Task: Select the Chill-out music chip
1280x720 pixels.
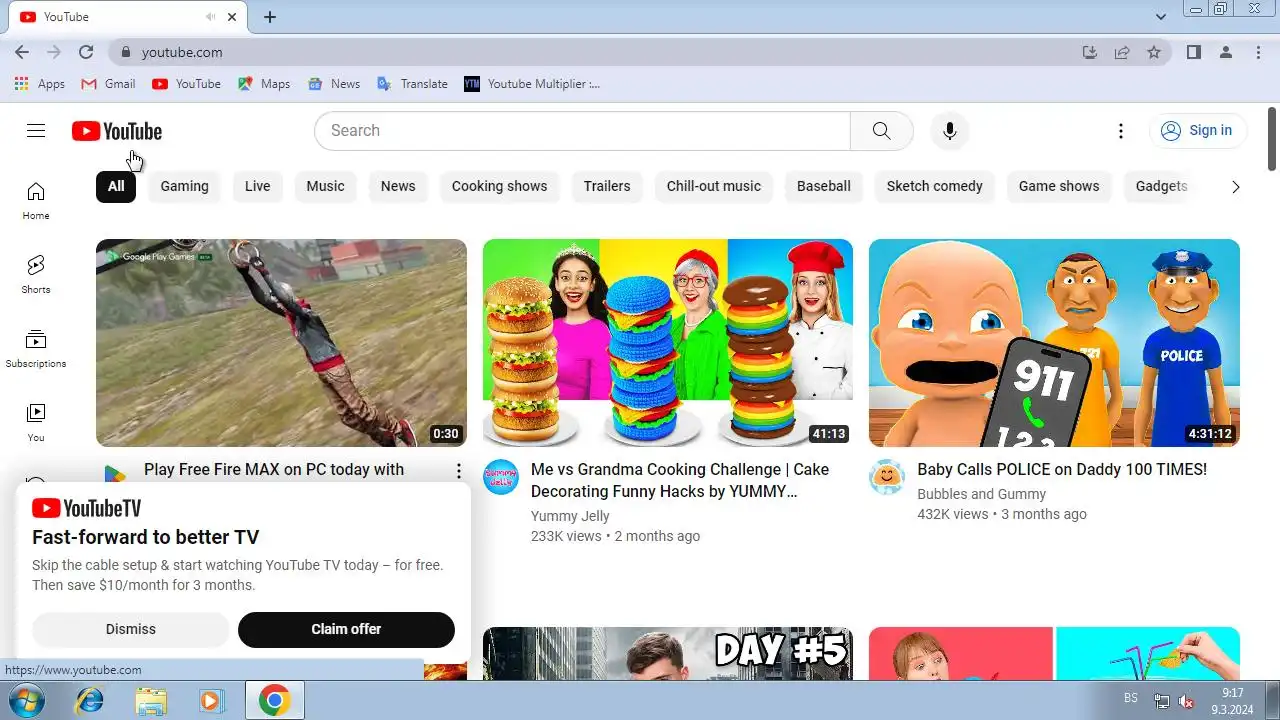Action: click(x=714, y=186)
